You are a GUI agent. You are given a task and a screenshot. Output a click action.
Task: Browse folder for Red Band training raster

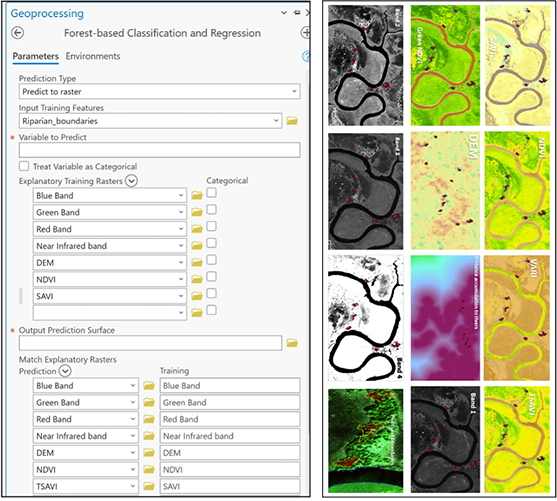[197, 229]
